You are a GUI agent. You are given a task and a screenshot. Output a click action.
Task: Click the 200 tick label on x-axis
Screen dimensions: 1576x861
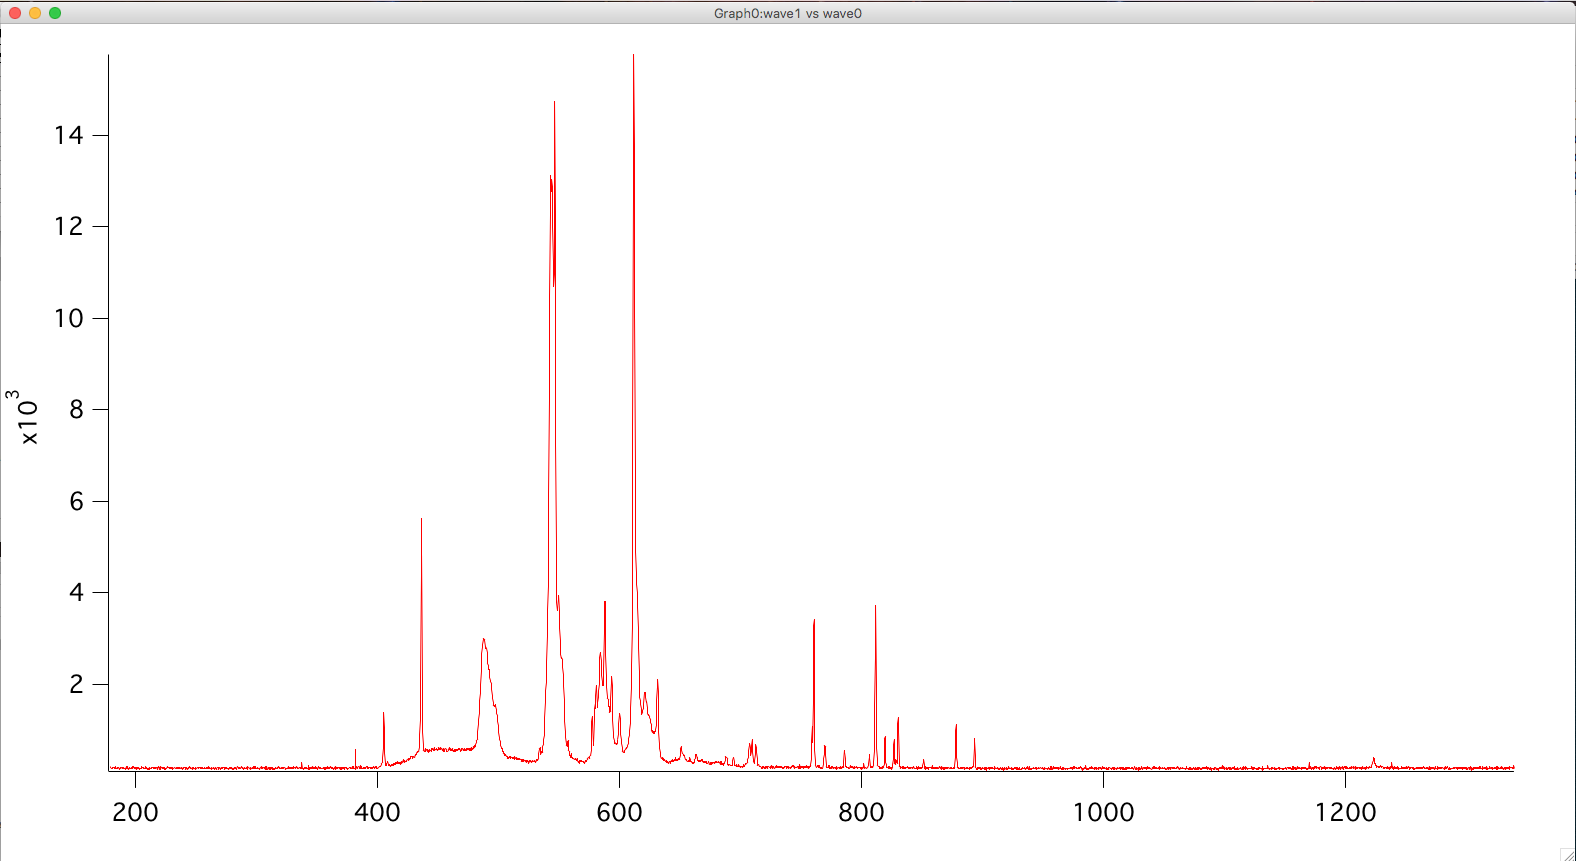point(135,812)
